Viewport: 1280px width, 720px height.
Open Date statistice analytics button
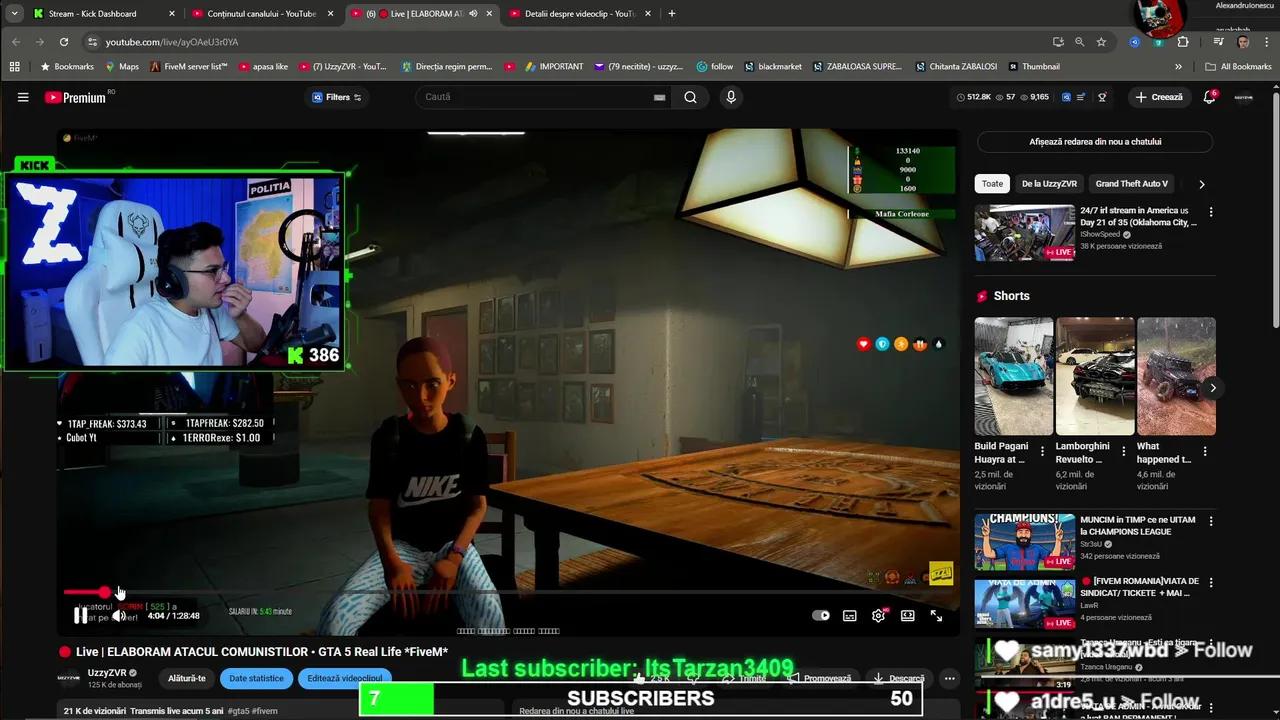(x=257, y=678)
